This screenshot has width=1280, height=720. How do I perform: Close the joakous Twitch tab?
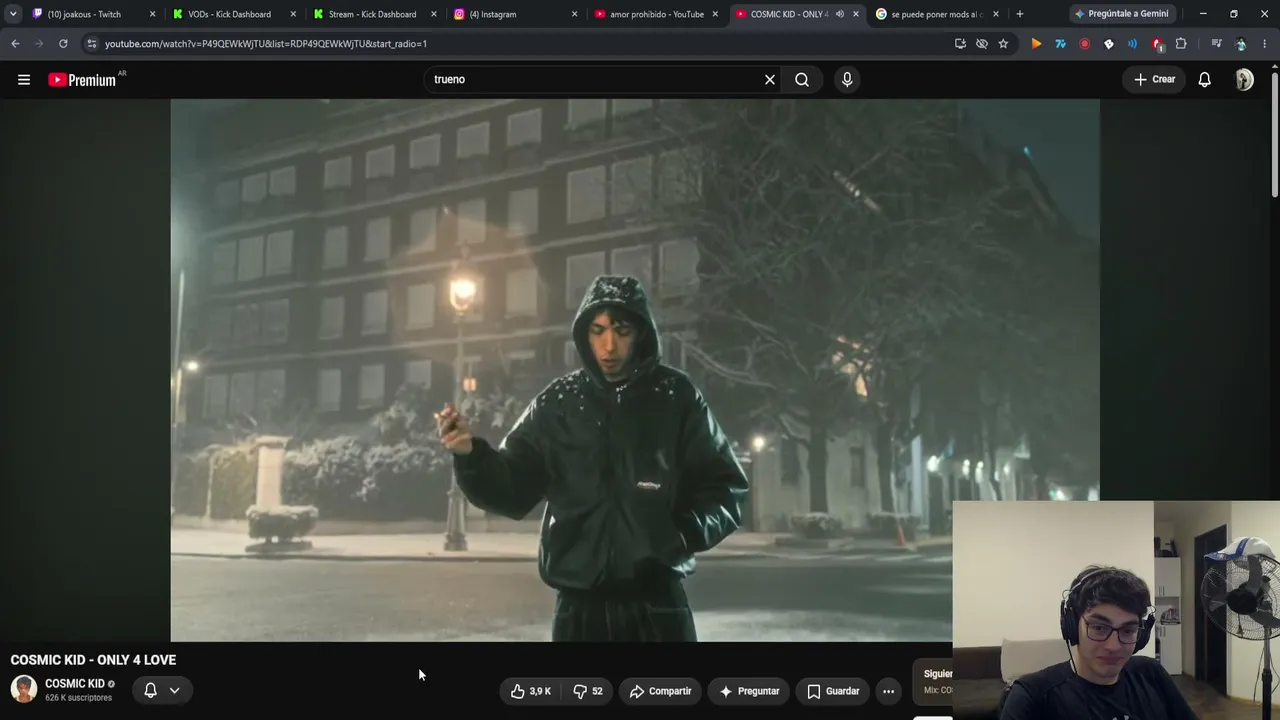(x=153, y=14)
